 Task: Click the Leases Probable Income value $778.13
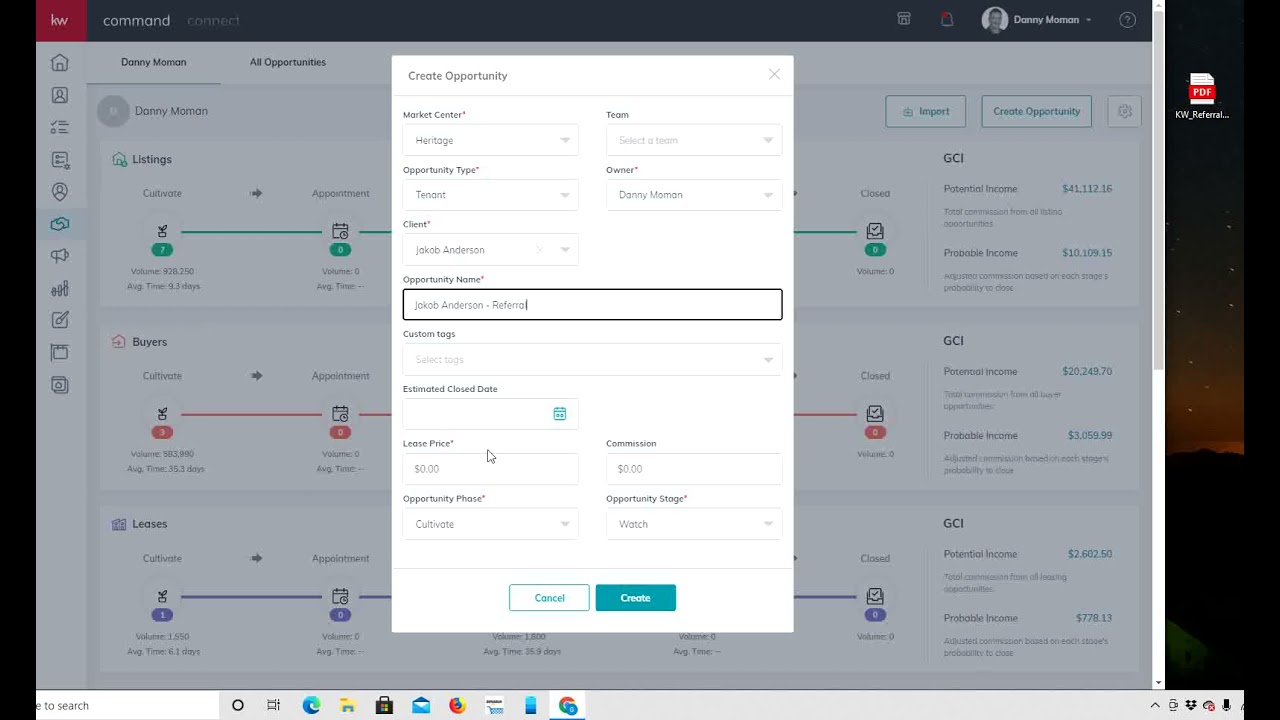[1094, 618]
